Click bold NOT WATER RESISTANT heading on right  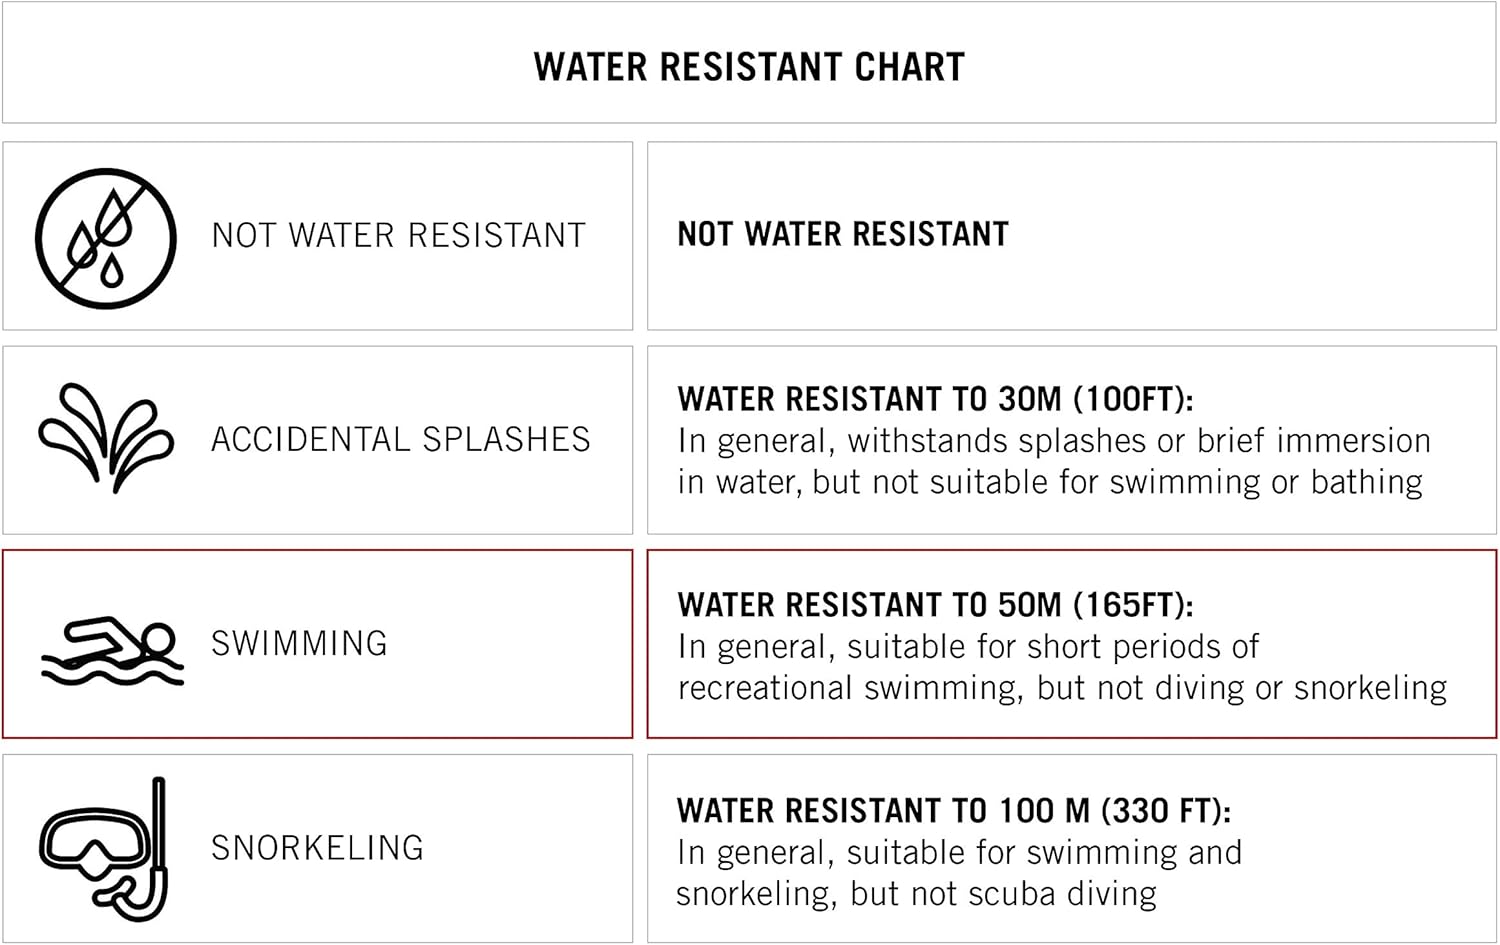click(843, 234)
